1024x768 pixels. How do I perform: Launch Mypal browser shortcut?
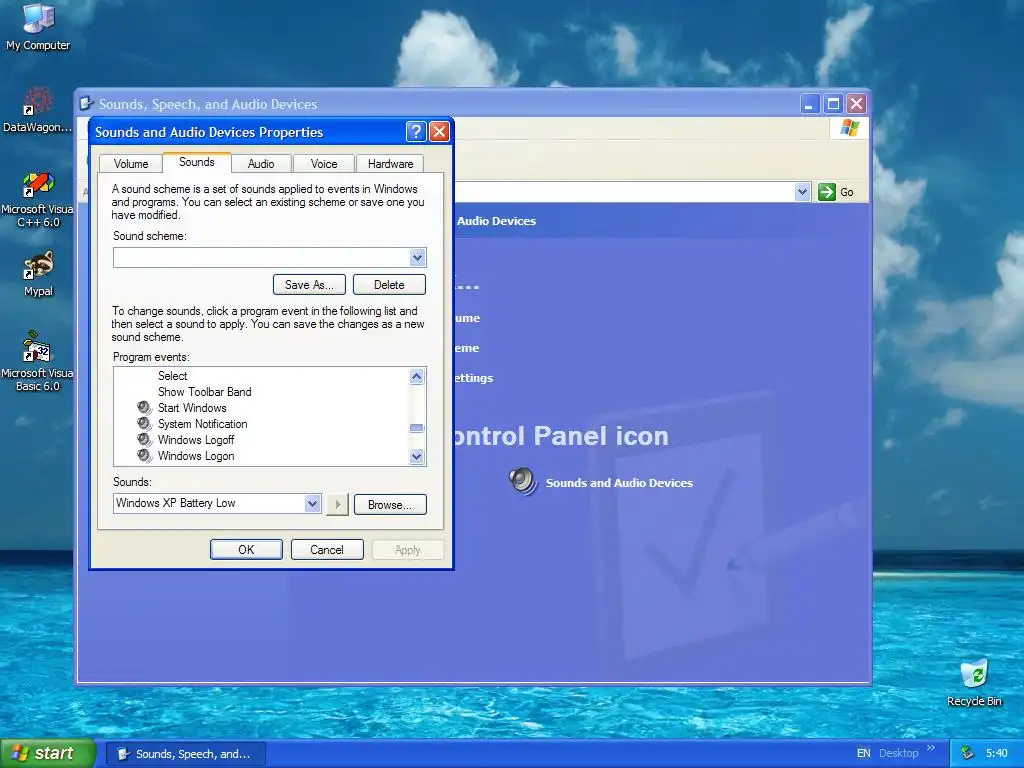coord(38,273)
